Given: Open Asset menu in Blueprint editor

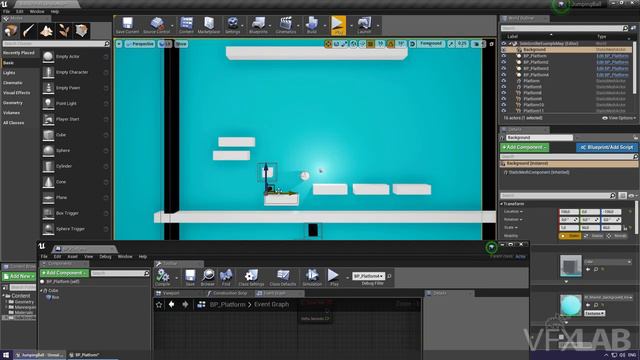Looking at the screenshot, I should (x=72, y=256).
